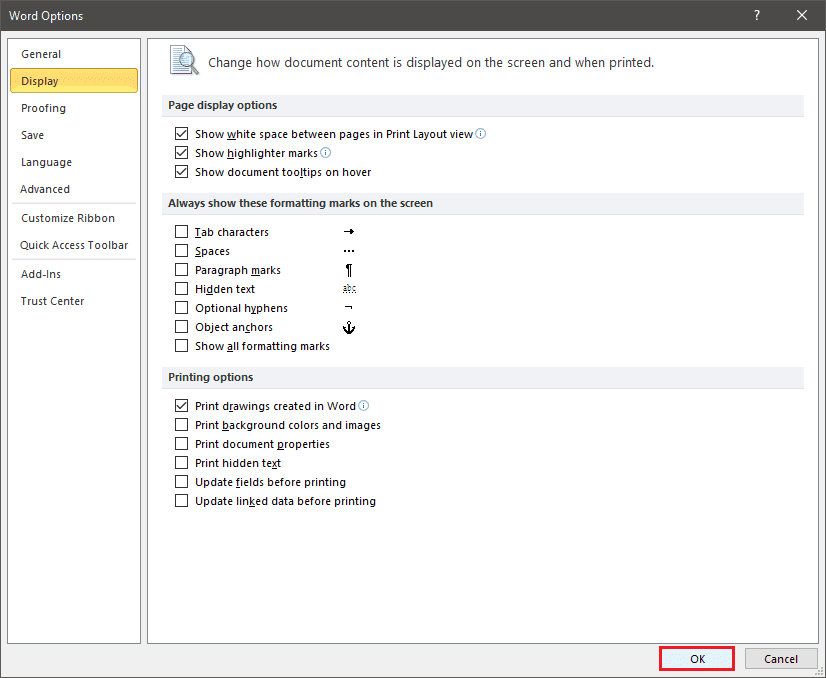Open the Customize Ribbon section
This screenshot has width=826, height=678.
68,218
